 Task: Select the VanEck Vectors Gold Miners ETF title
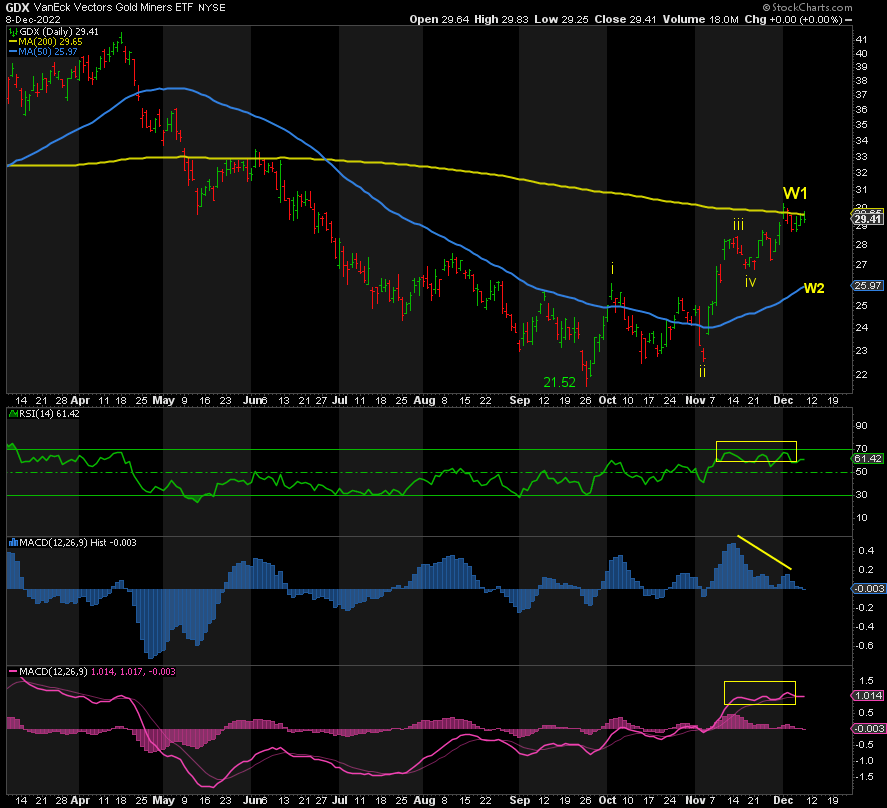pos(113,7)
